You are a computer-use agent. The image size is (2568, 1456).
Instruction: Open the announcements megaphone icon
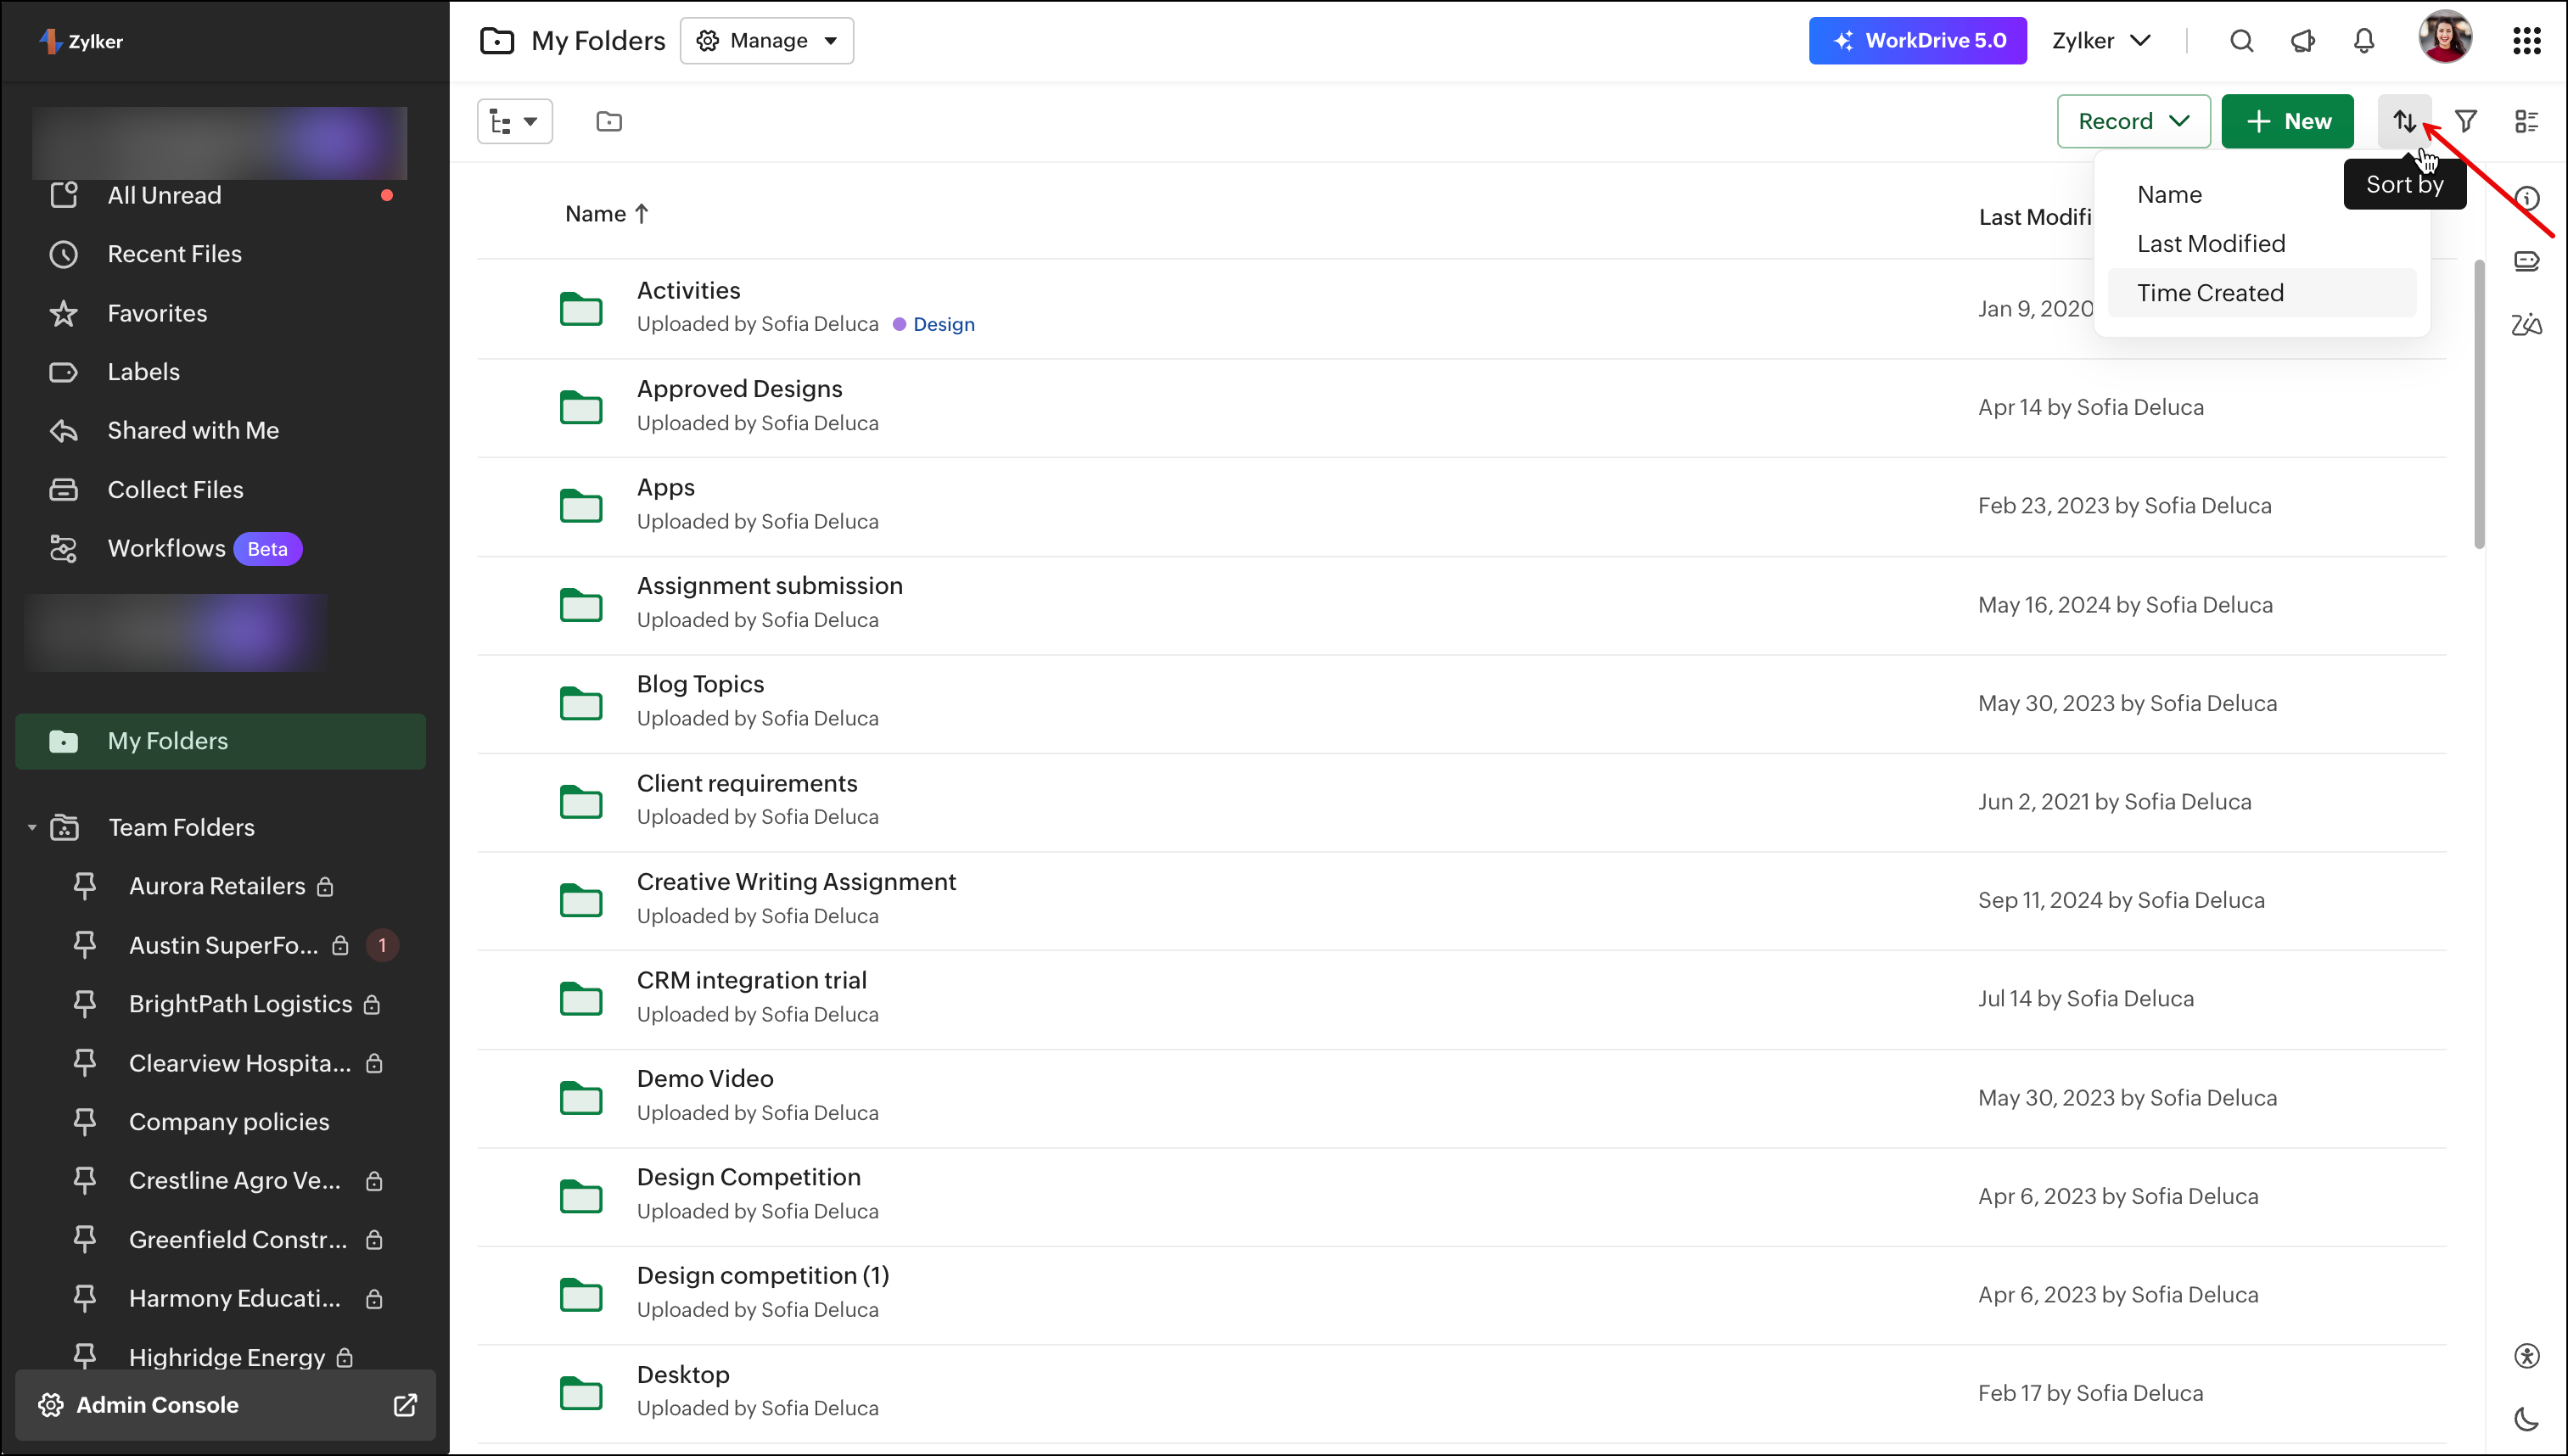2302,41
